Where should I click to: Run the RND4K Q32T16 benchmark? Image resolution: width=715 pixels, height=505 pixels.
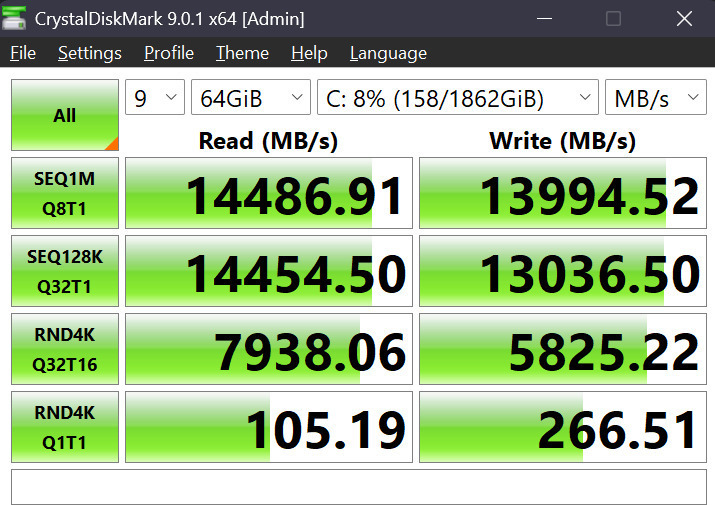pos(65,349)
